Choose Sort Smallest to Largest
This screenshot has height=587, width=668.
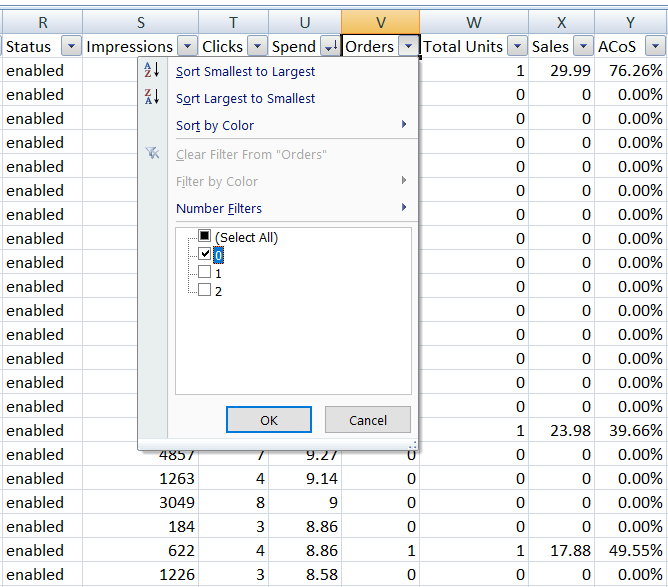click(245, 72)
